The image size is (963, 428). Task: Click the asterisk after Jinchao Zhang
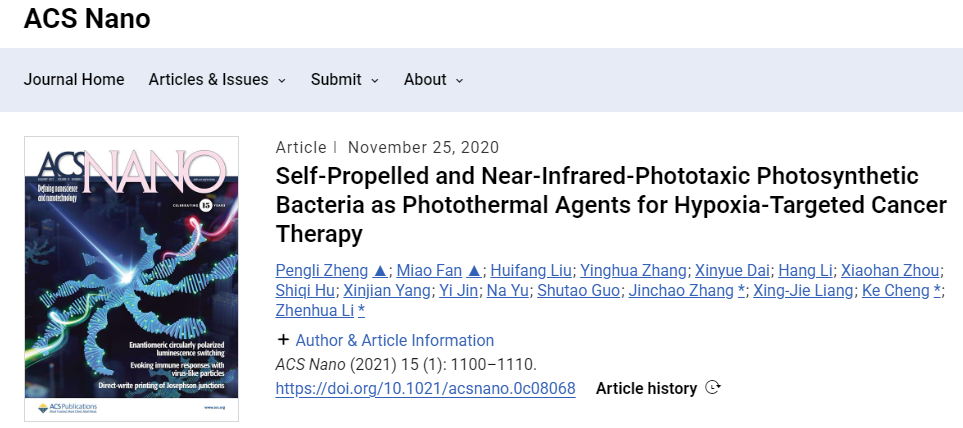(741, 290)
